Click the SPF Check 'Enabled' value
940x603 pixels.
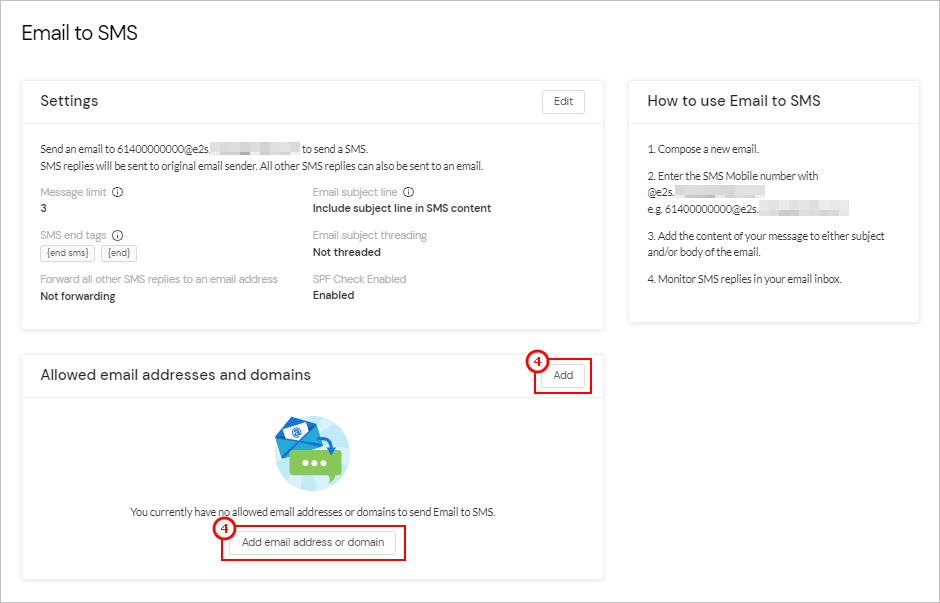coord(333,296)
